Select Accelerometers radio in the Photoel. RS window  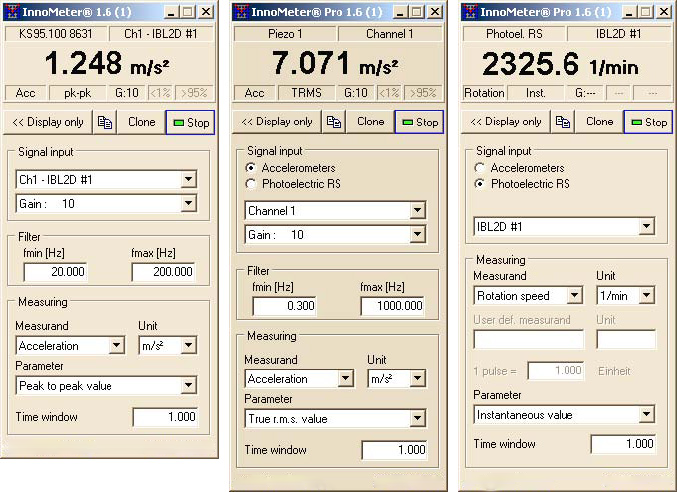(481, 168)
